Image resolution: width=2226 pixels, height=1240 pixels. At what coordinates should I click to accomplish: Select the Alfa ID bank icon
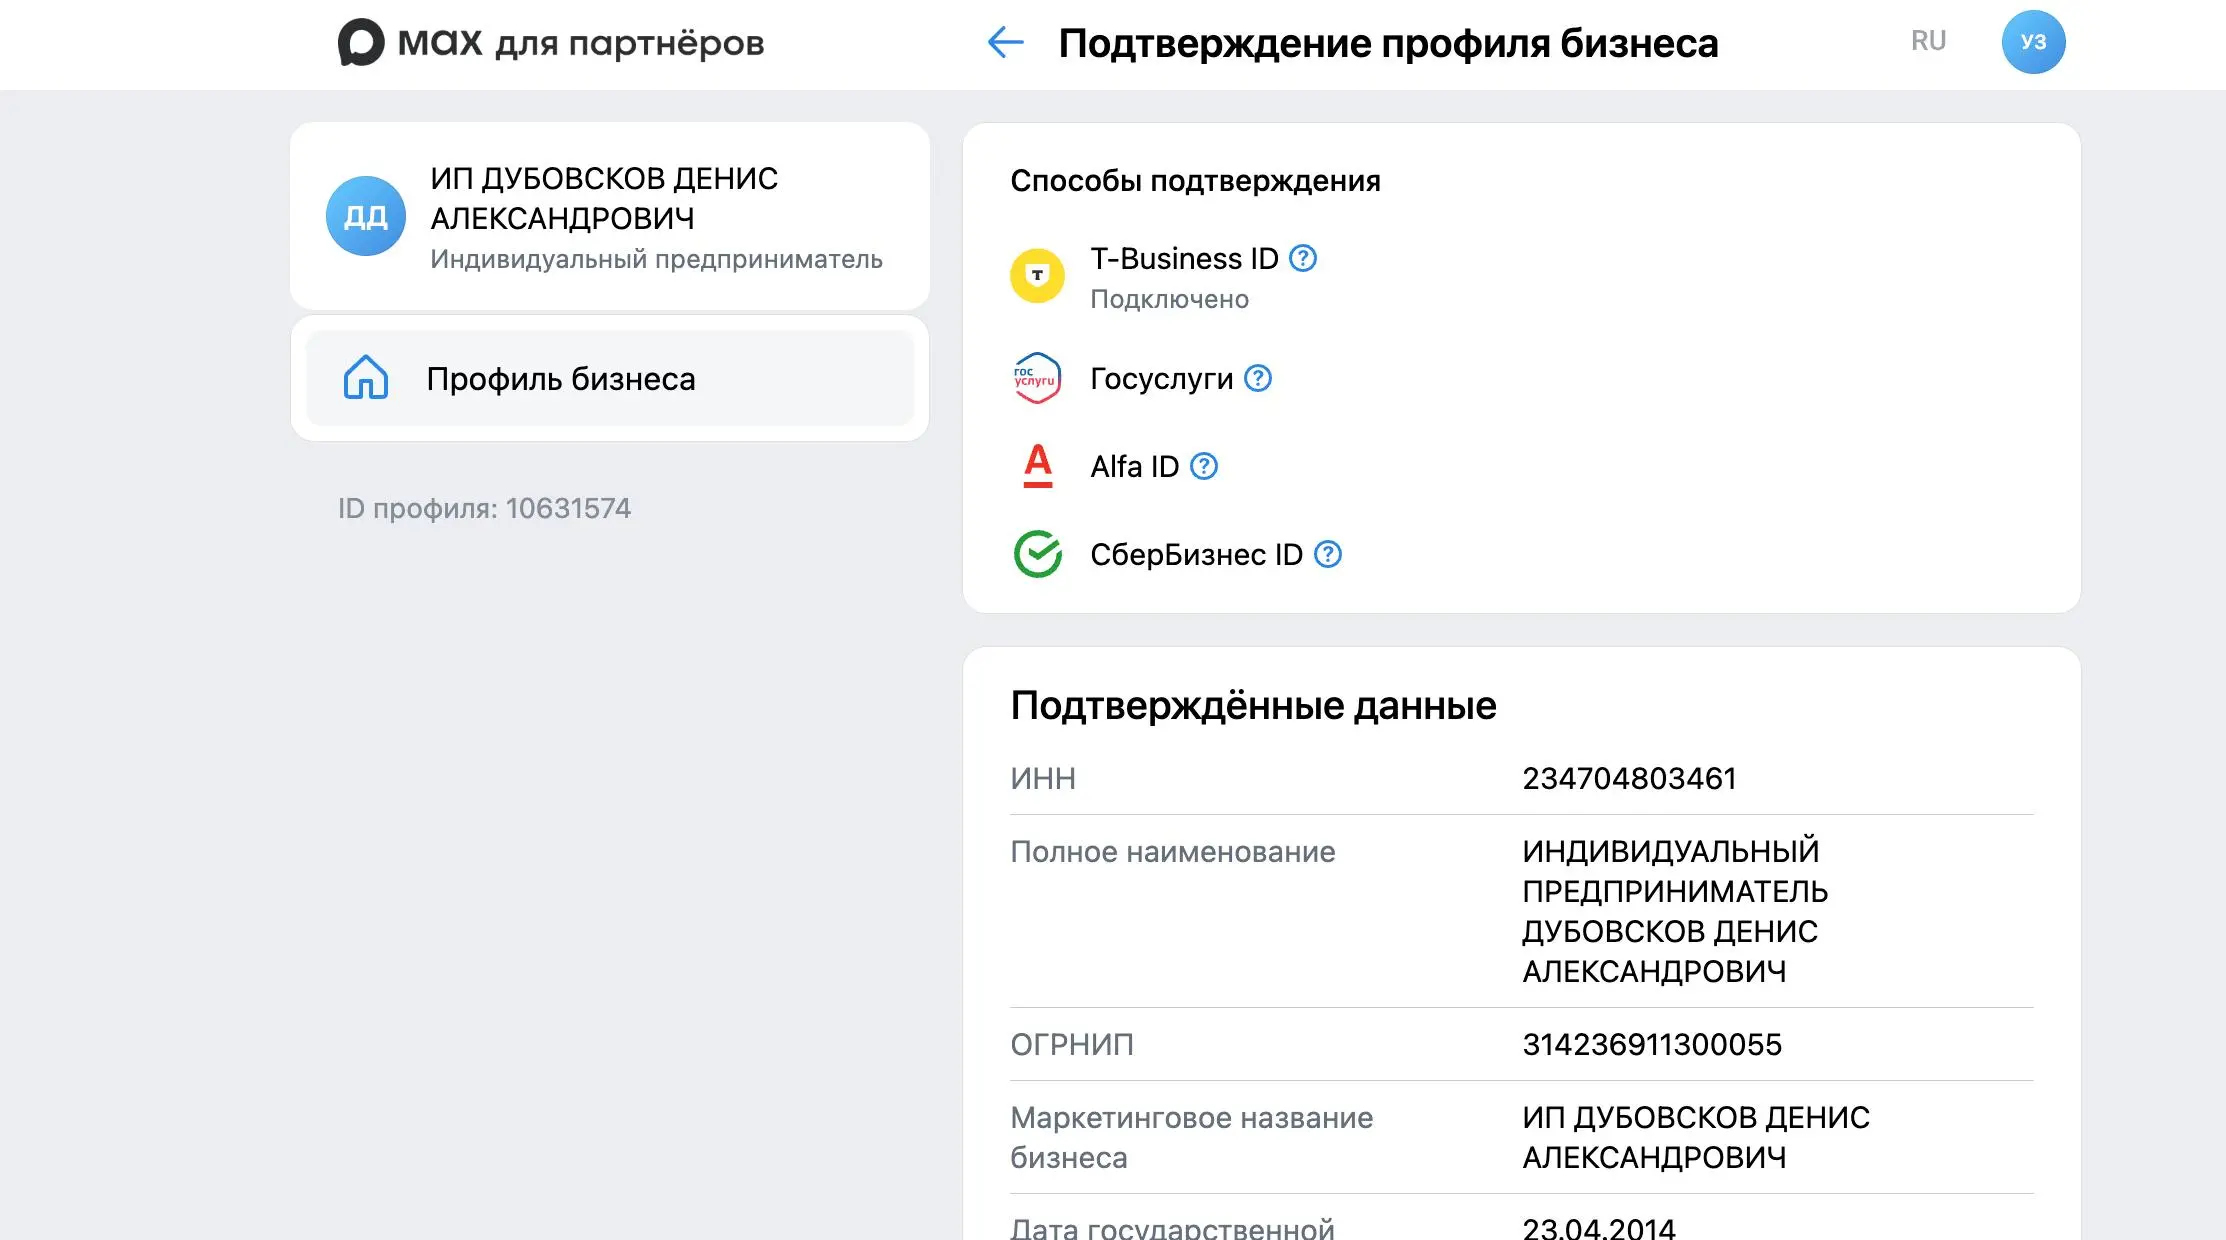[1038, 465]
